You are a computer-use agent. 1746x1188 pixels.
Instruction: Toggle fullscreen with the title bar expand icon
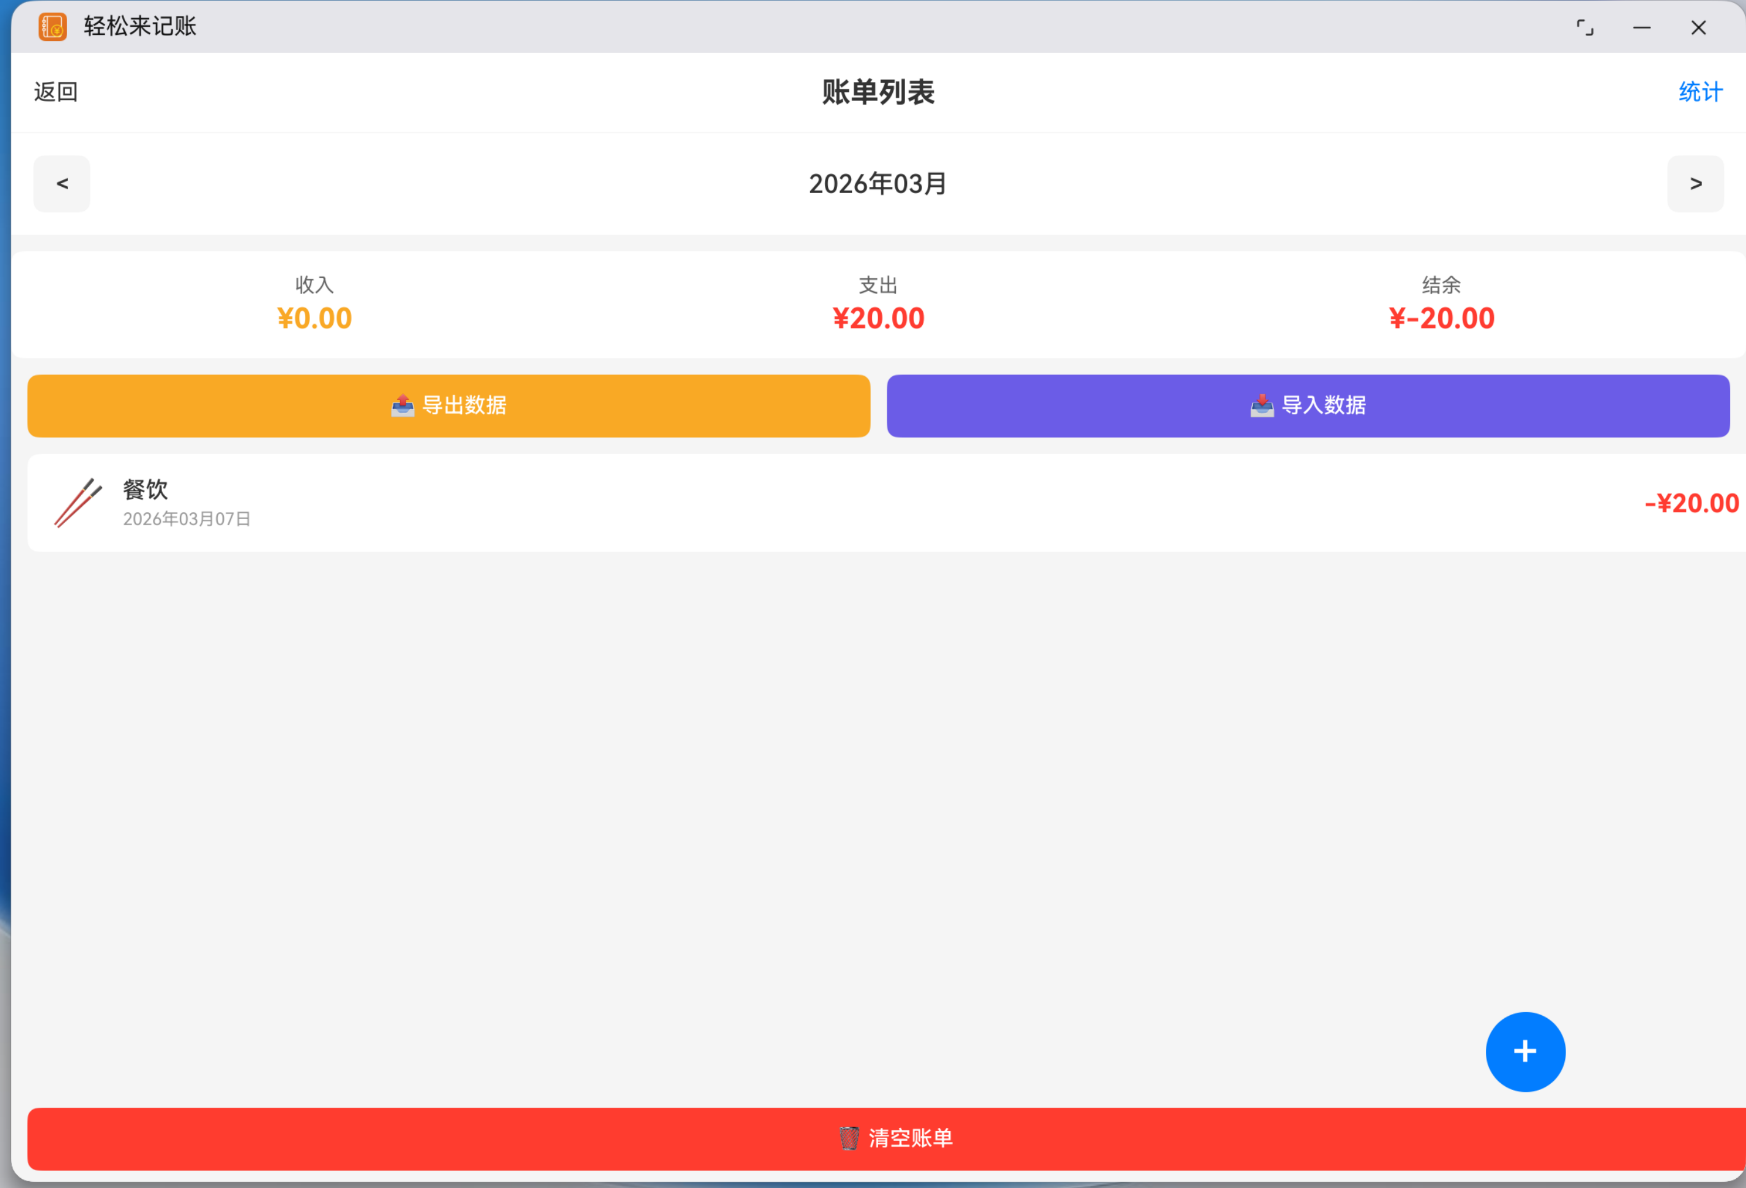pos(1585,28)
